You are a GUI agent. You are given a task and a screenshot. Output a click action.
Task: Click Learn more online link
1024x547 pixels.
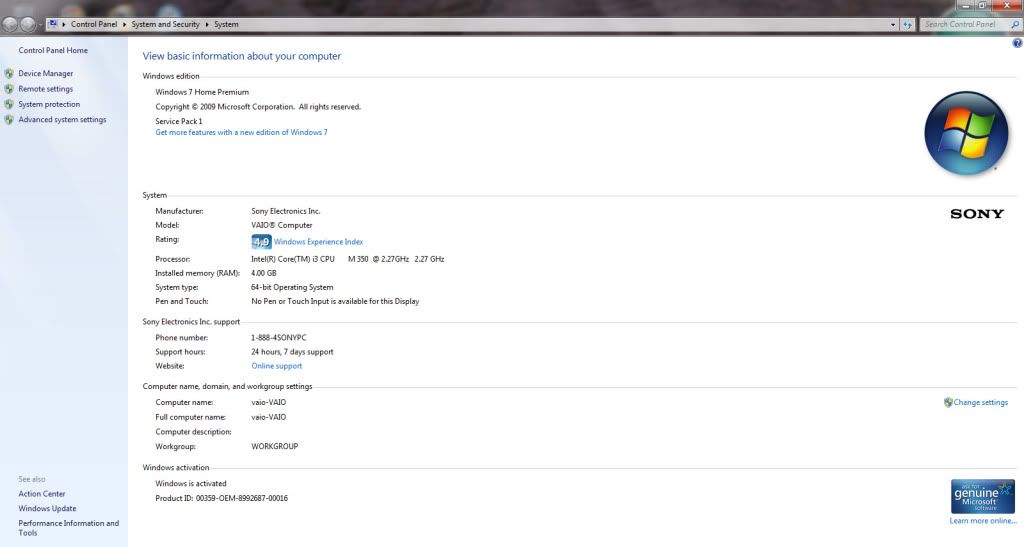(x=983, y=521)
